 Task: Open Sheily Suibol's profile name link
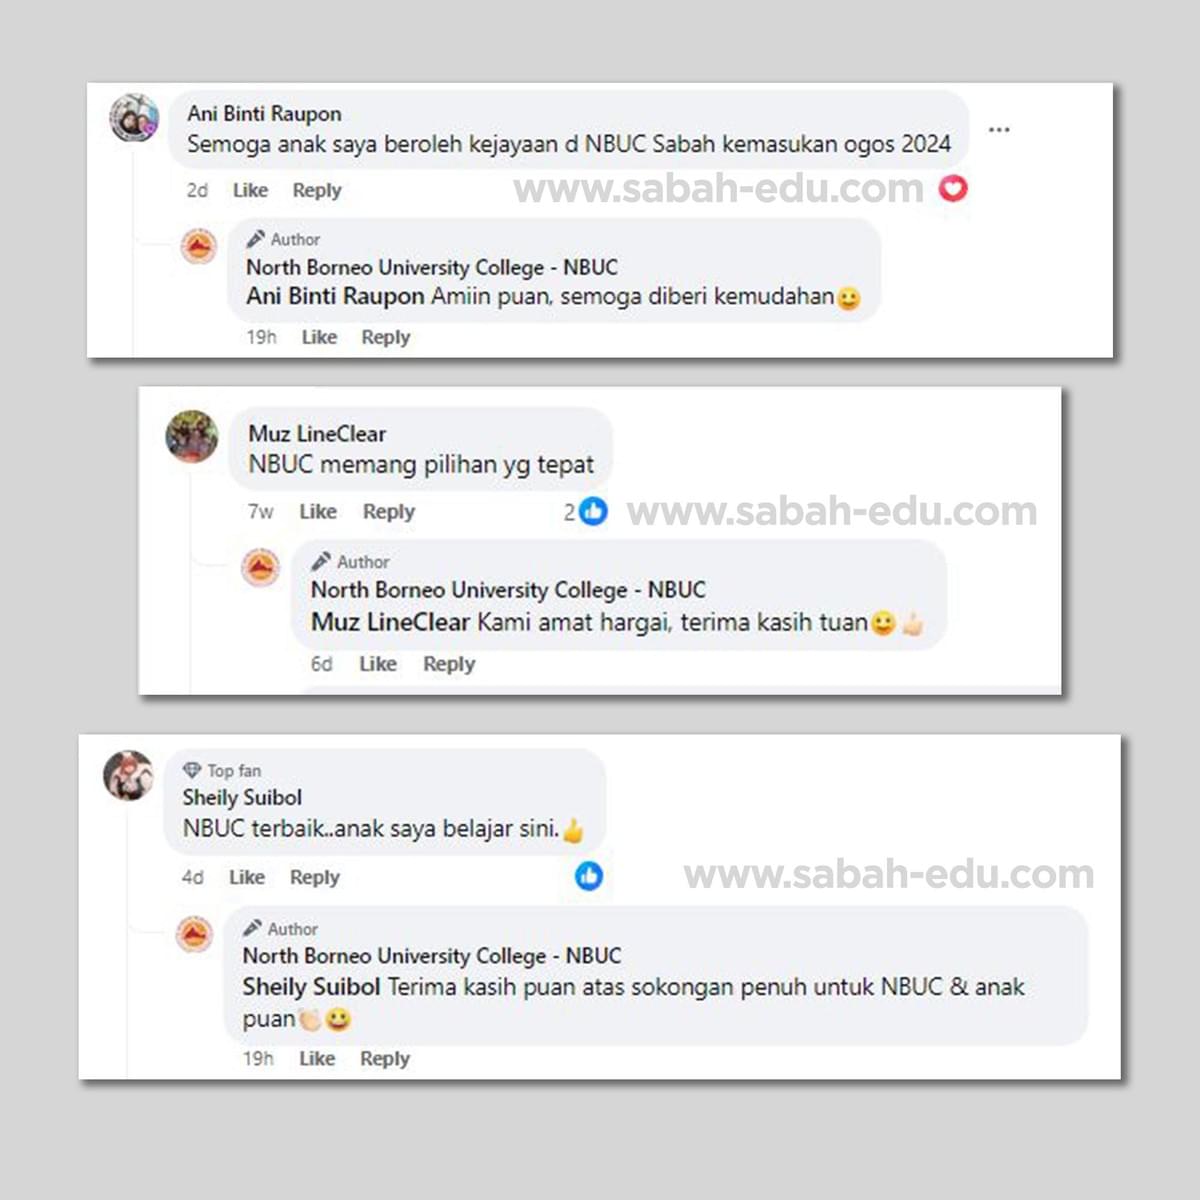242,797
